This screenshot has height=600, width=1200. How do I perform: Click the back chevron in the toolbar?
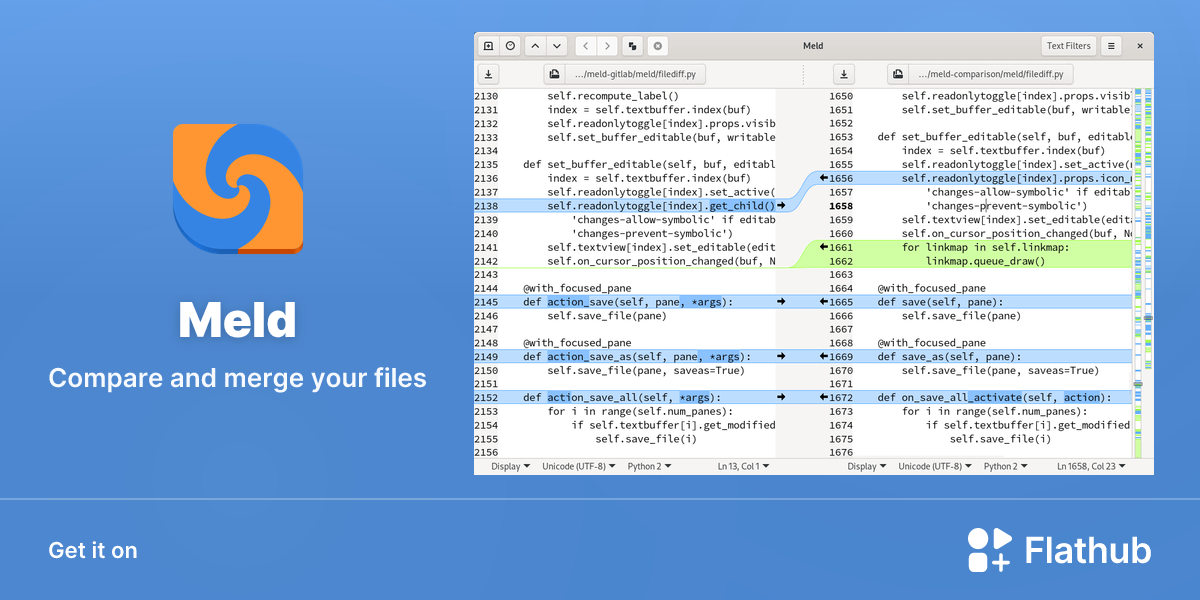coord(586,46)
